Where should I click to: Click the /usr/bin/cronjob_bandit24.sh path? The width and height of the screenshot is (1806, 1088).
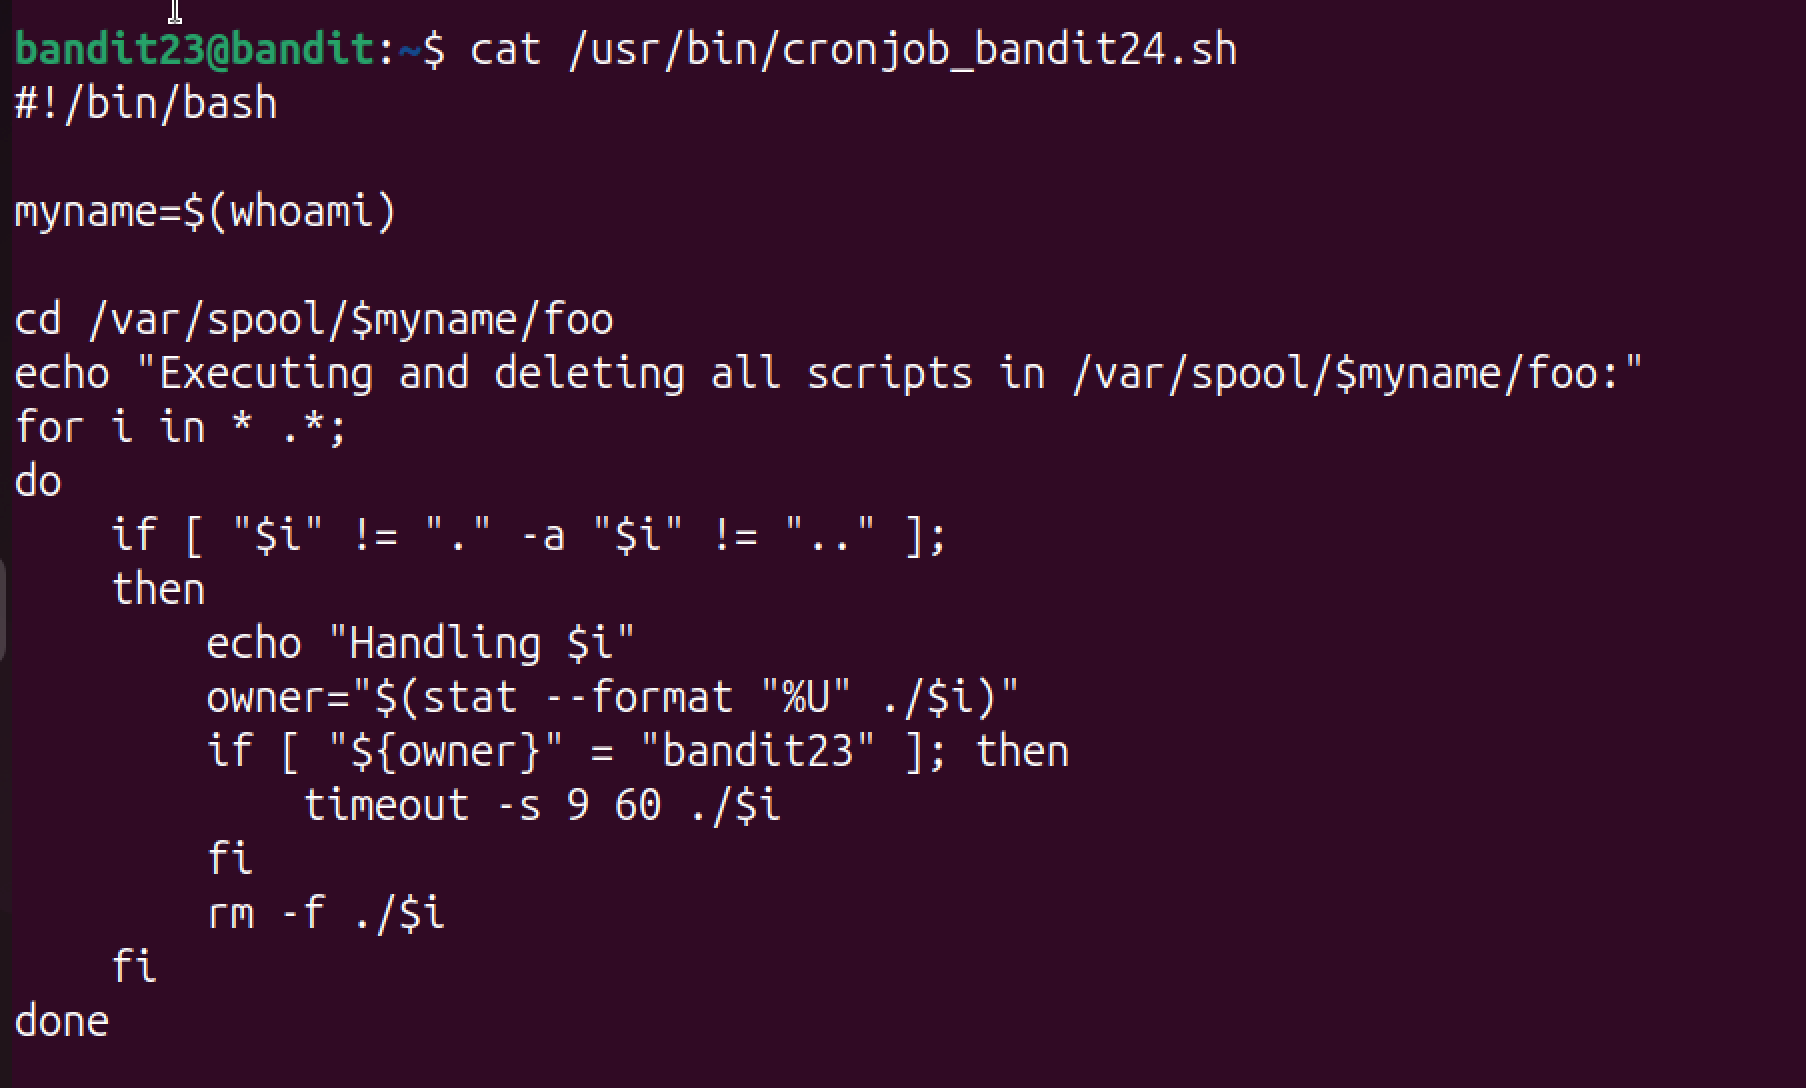(x=902, y=49)
